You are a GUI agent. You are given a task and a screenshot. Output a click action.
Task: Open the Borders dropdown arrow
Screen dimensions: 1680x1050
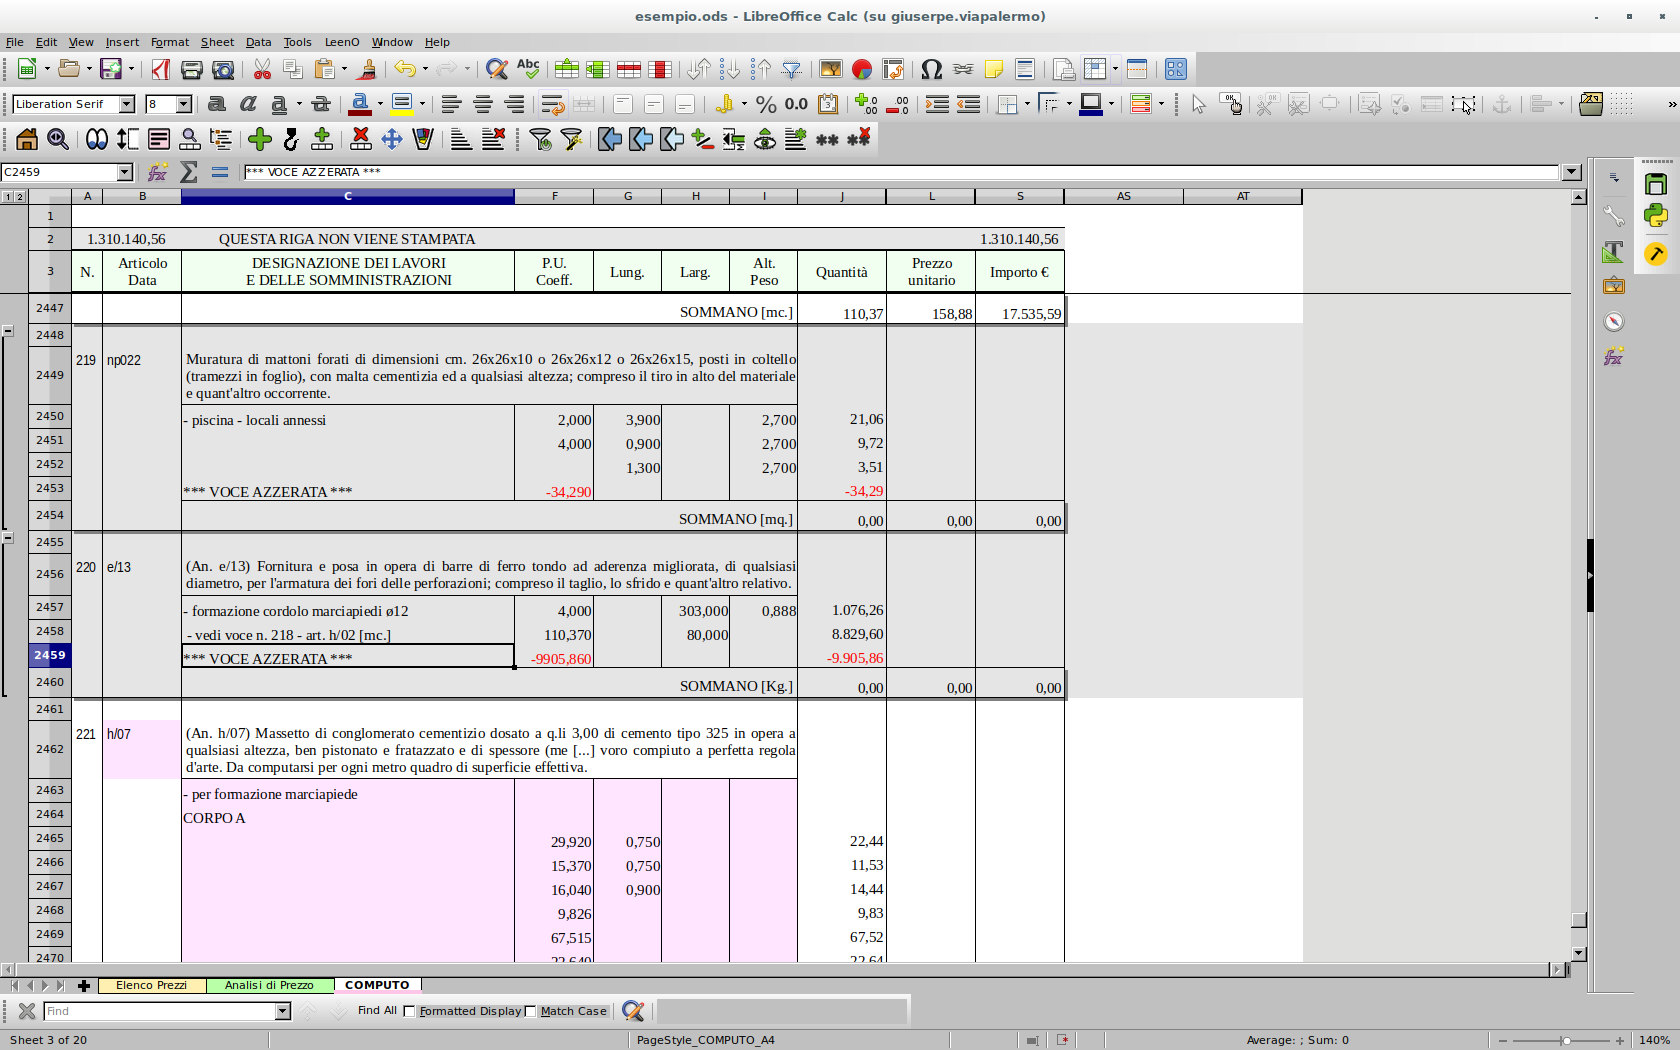click(1027, 104)
